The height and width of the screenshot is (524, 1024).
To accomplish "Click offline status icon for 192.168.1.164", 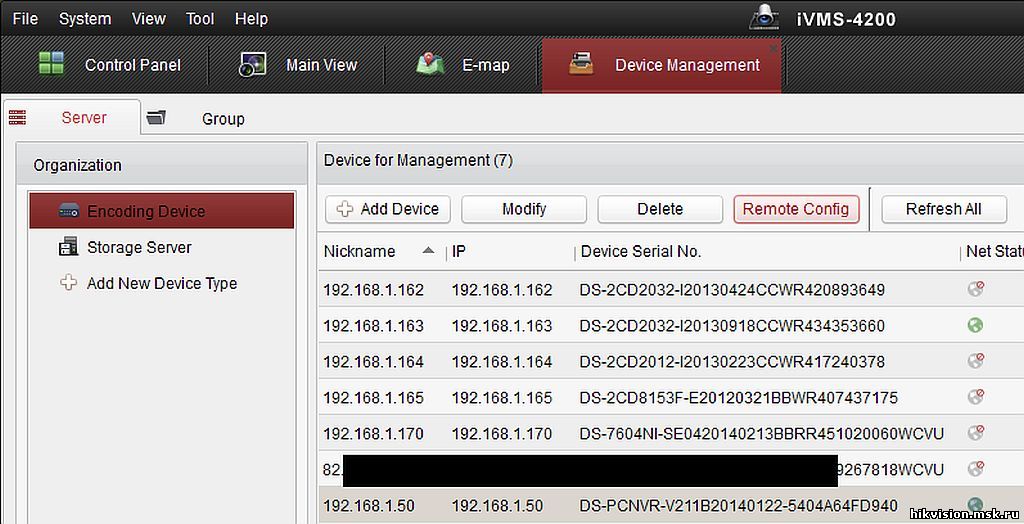I will [x=976, y=360].
